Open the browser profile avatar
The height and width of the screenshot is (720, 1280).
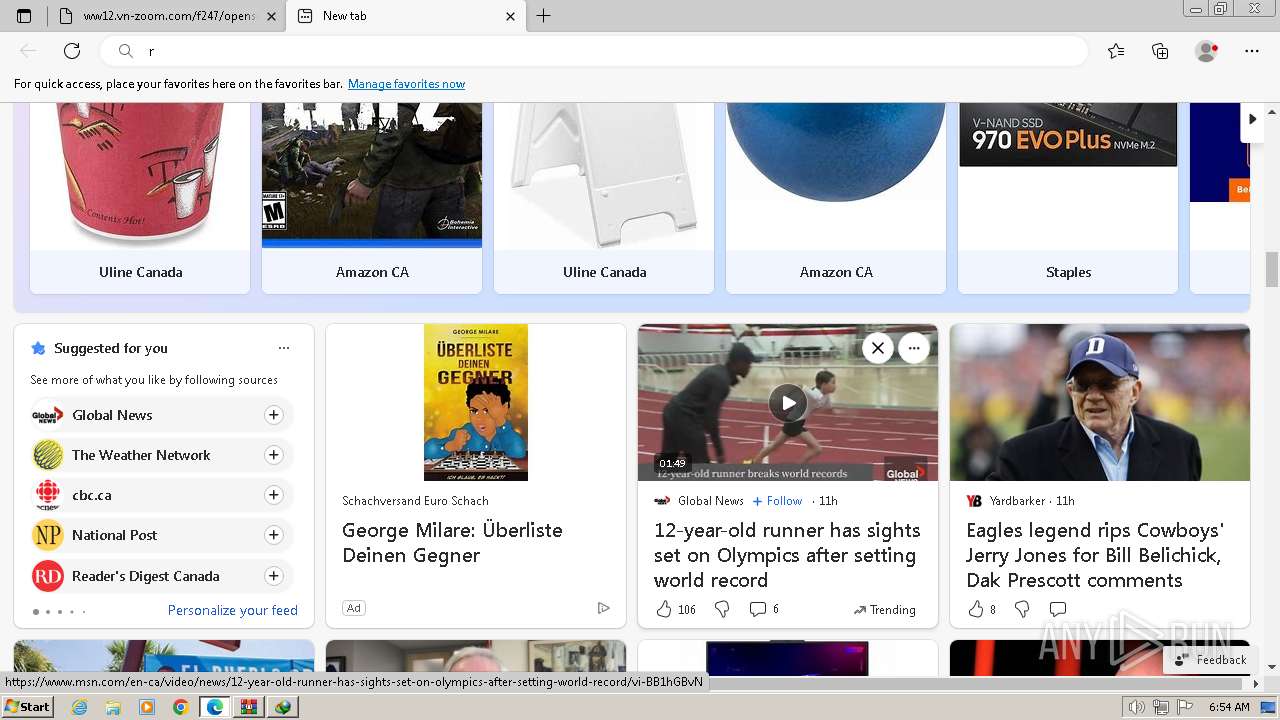(1206, 51)
